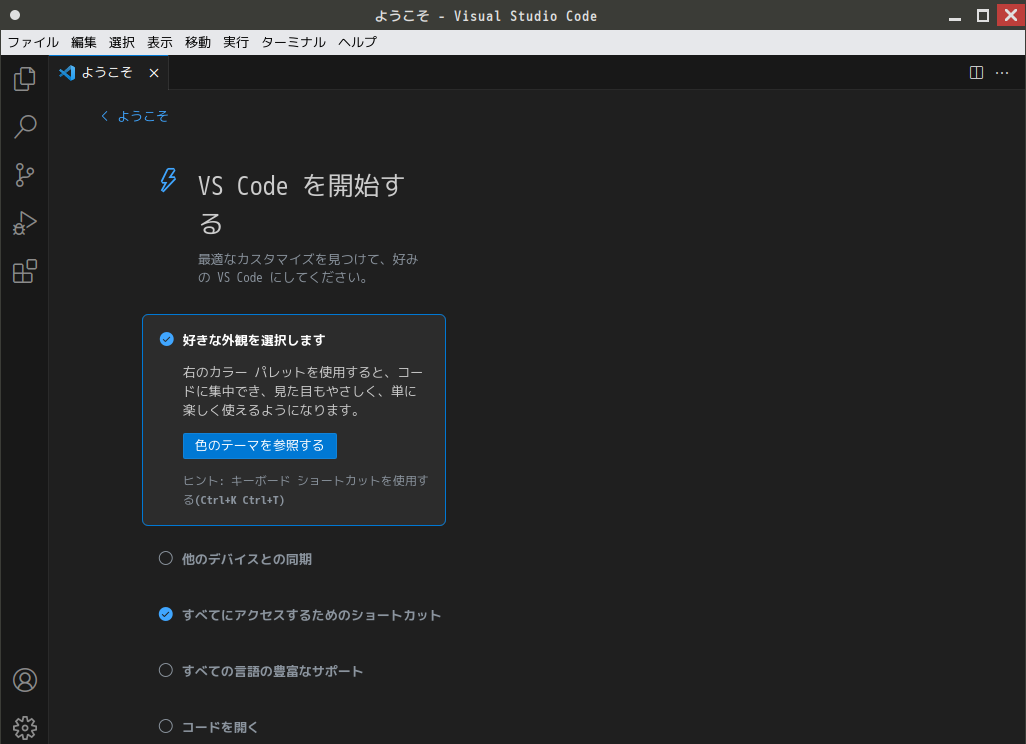Split the editor to the right
1026x744 pixels.
(x=976, y=73)
